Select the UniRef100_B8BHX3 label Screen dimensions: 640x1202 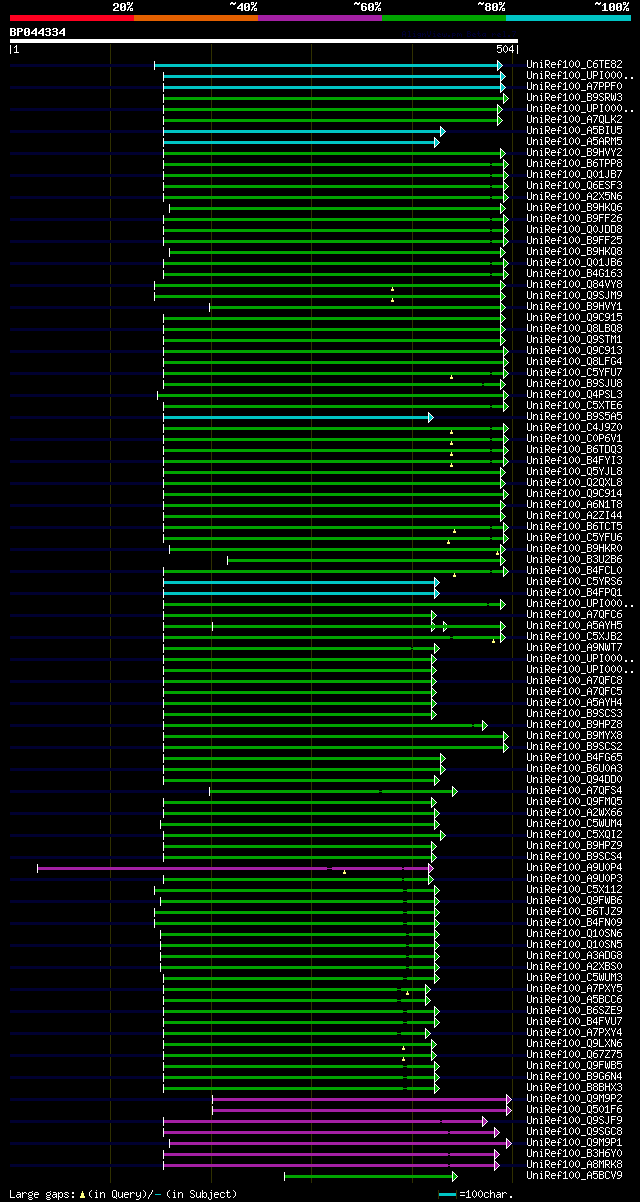tap(574, 1088)
